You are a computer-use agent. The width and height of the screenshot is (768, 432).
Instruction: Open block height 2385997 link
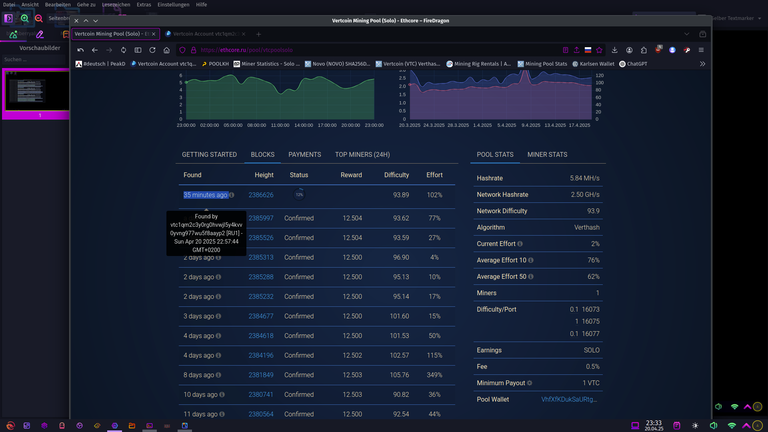(x=261, y=218)
